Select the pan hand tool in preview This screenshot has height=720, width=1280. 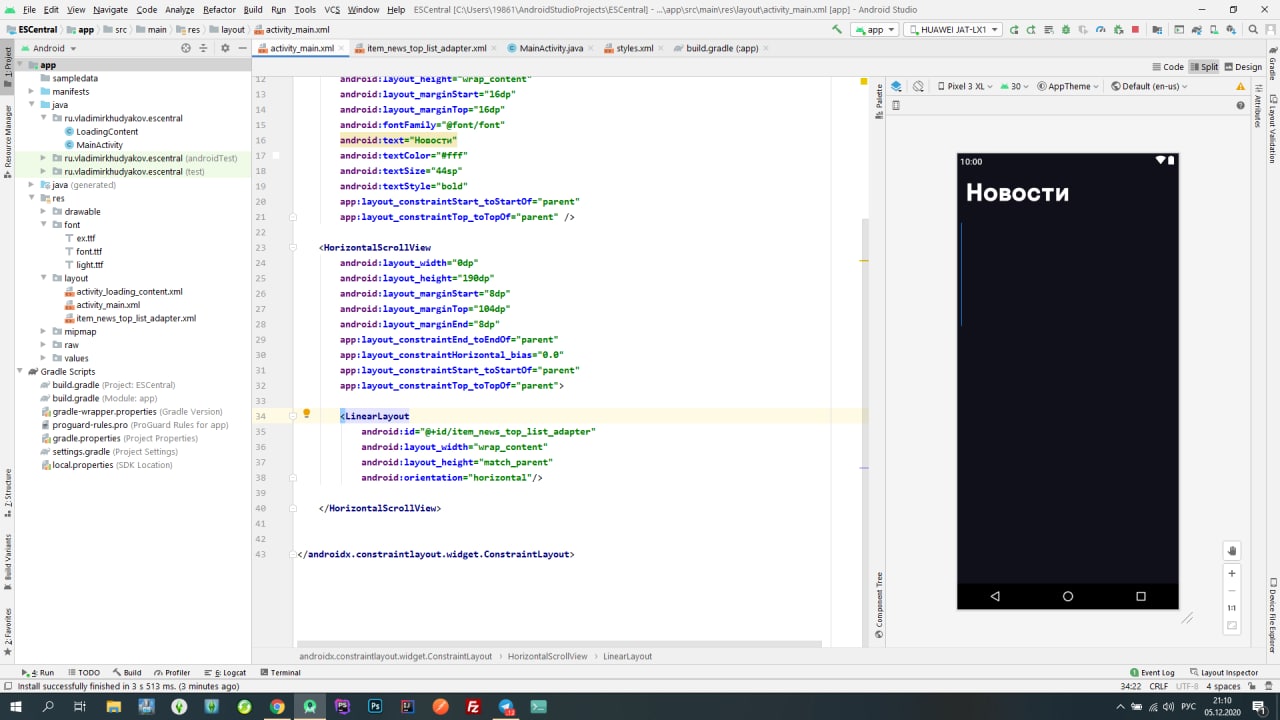coord(1232,551)
